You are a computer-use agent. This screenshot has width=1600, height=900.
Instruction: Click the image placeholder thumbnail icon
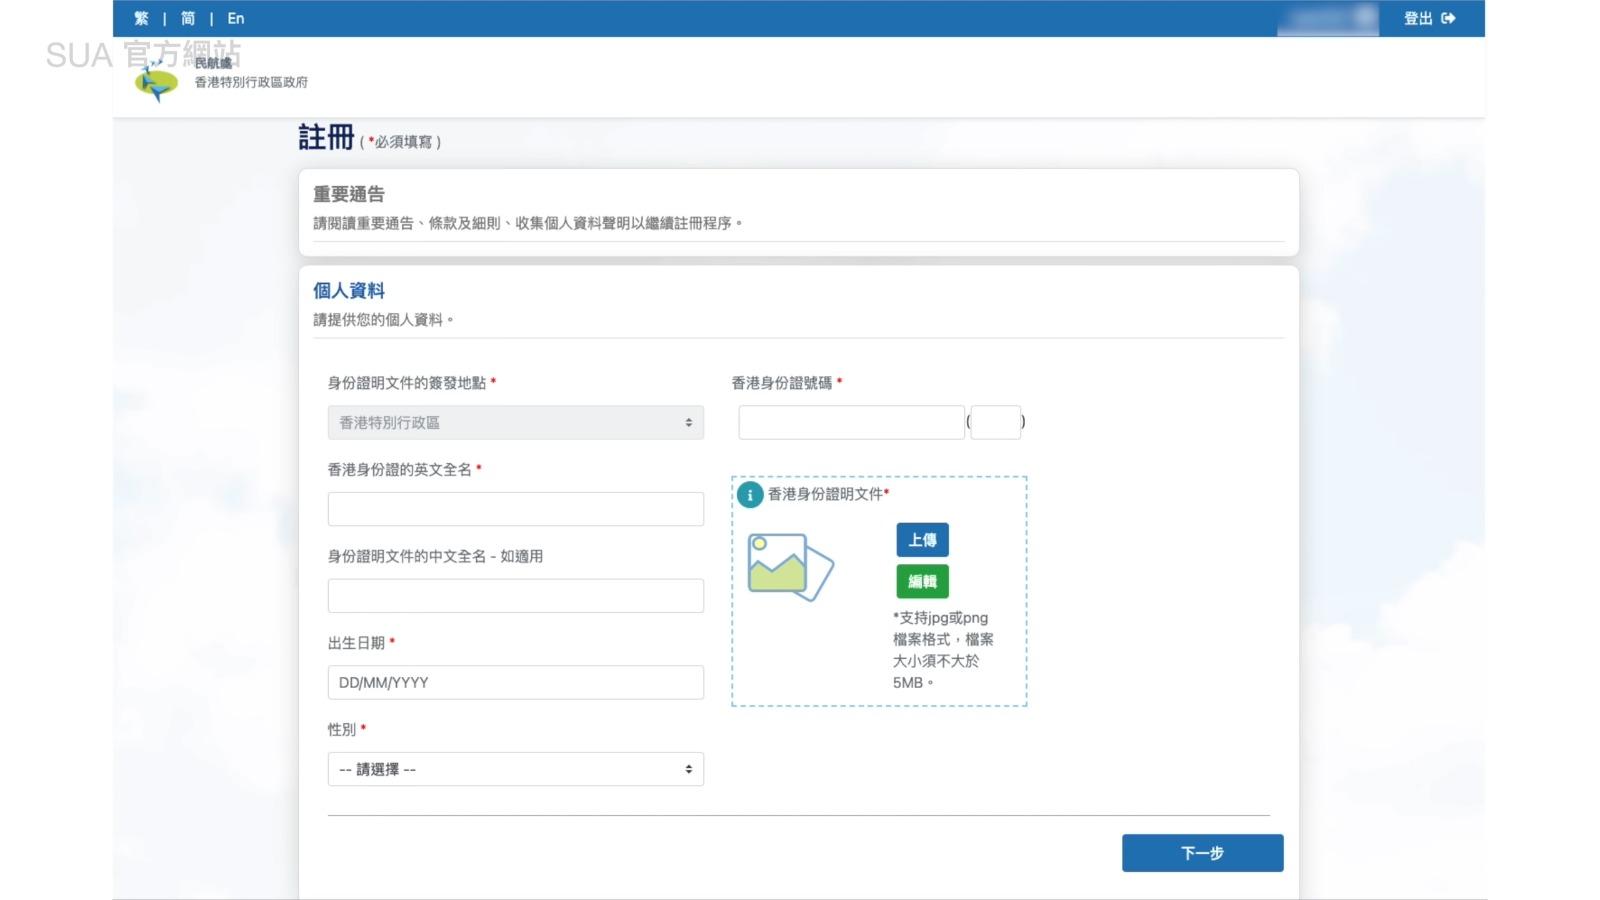click(790, 567)
